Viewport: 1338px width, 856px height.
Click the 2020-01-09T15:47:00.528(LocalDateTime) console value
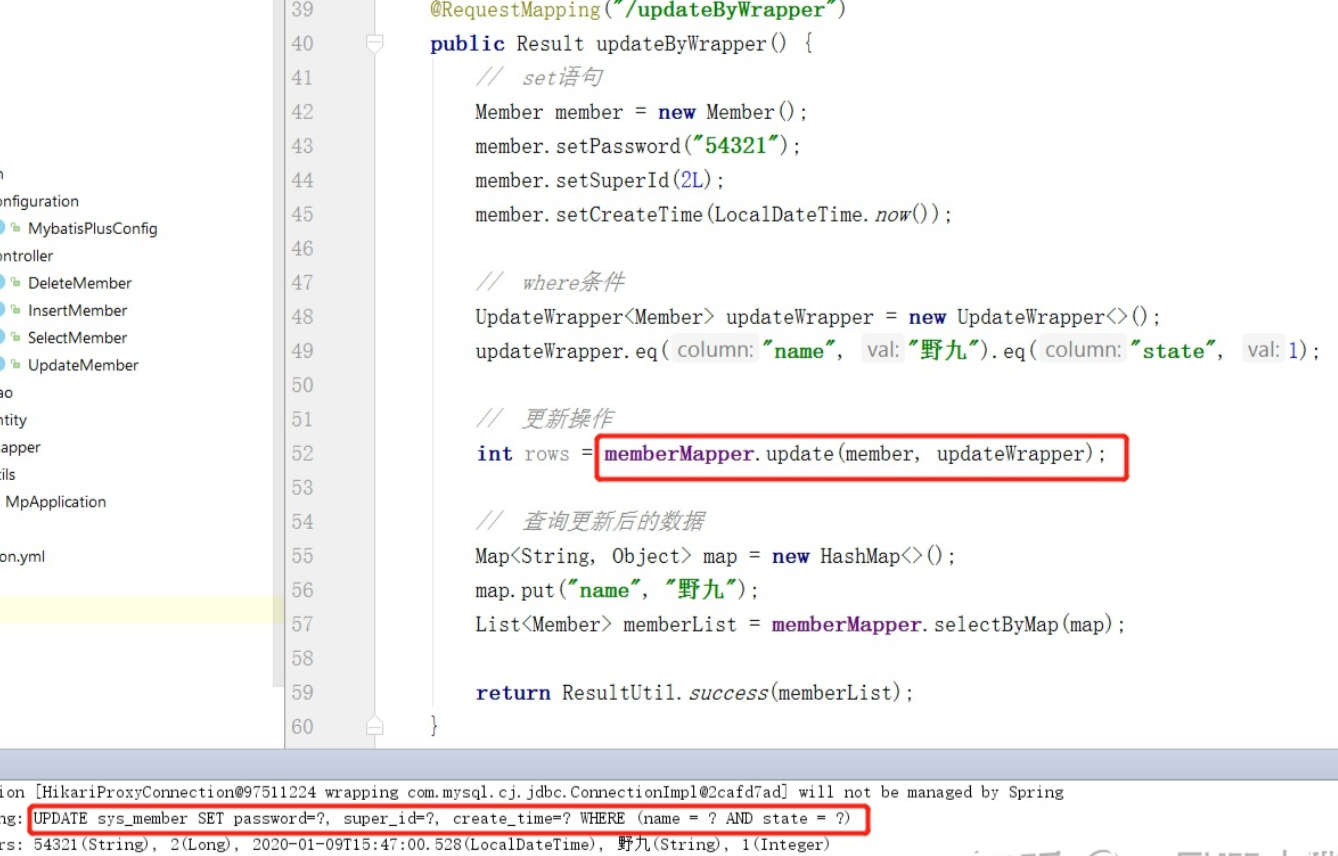click(424, 845)
